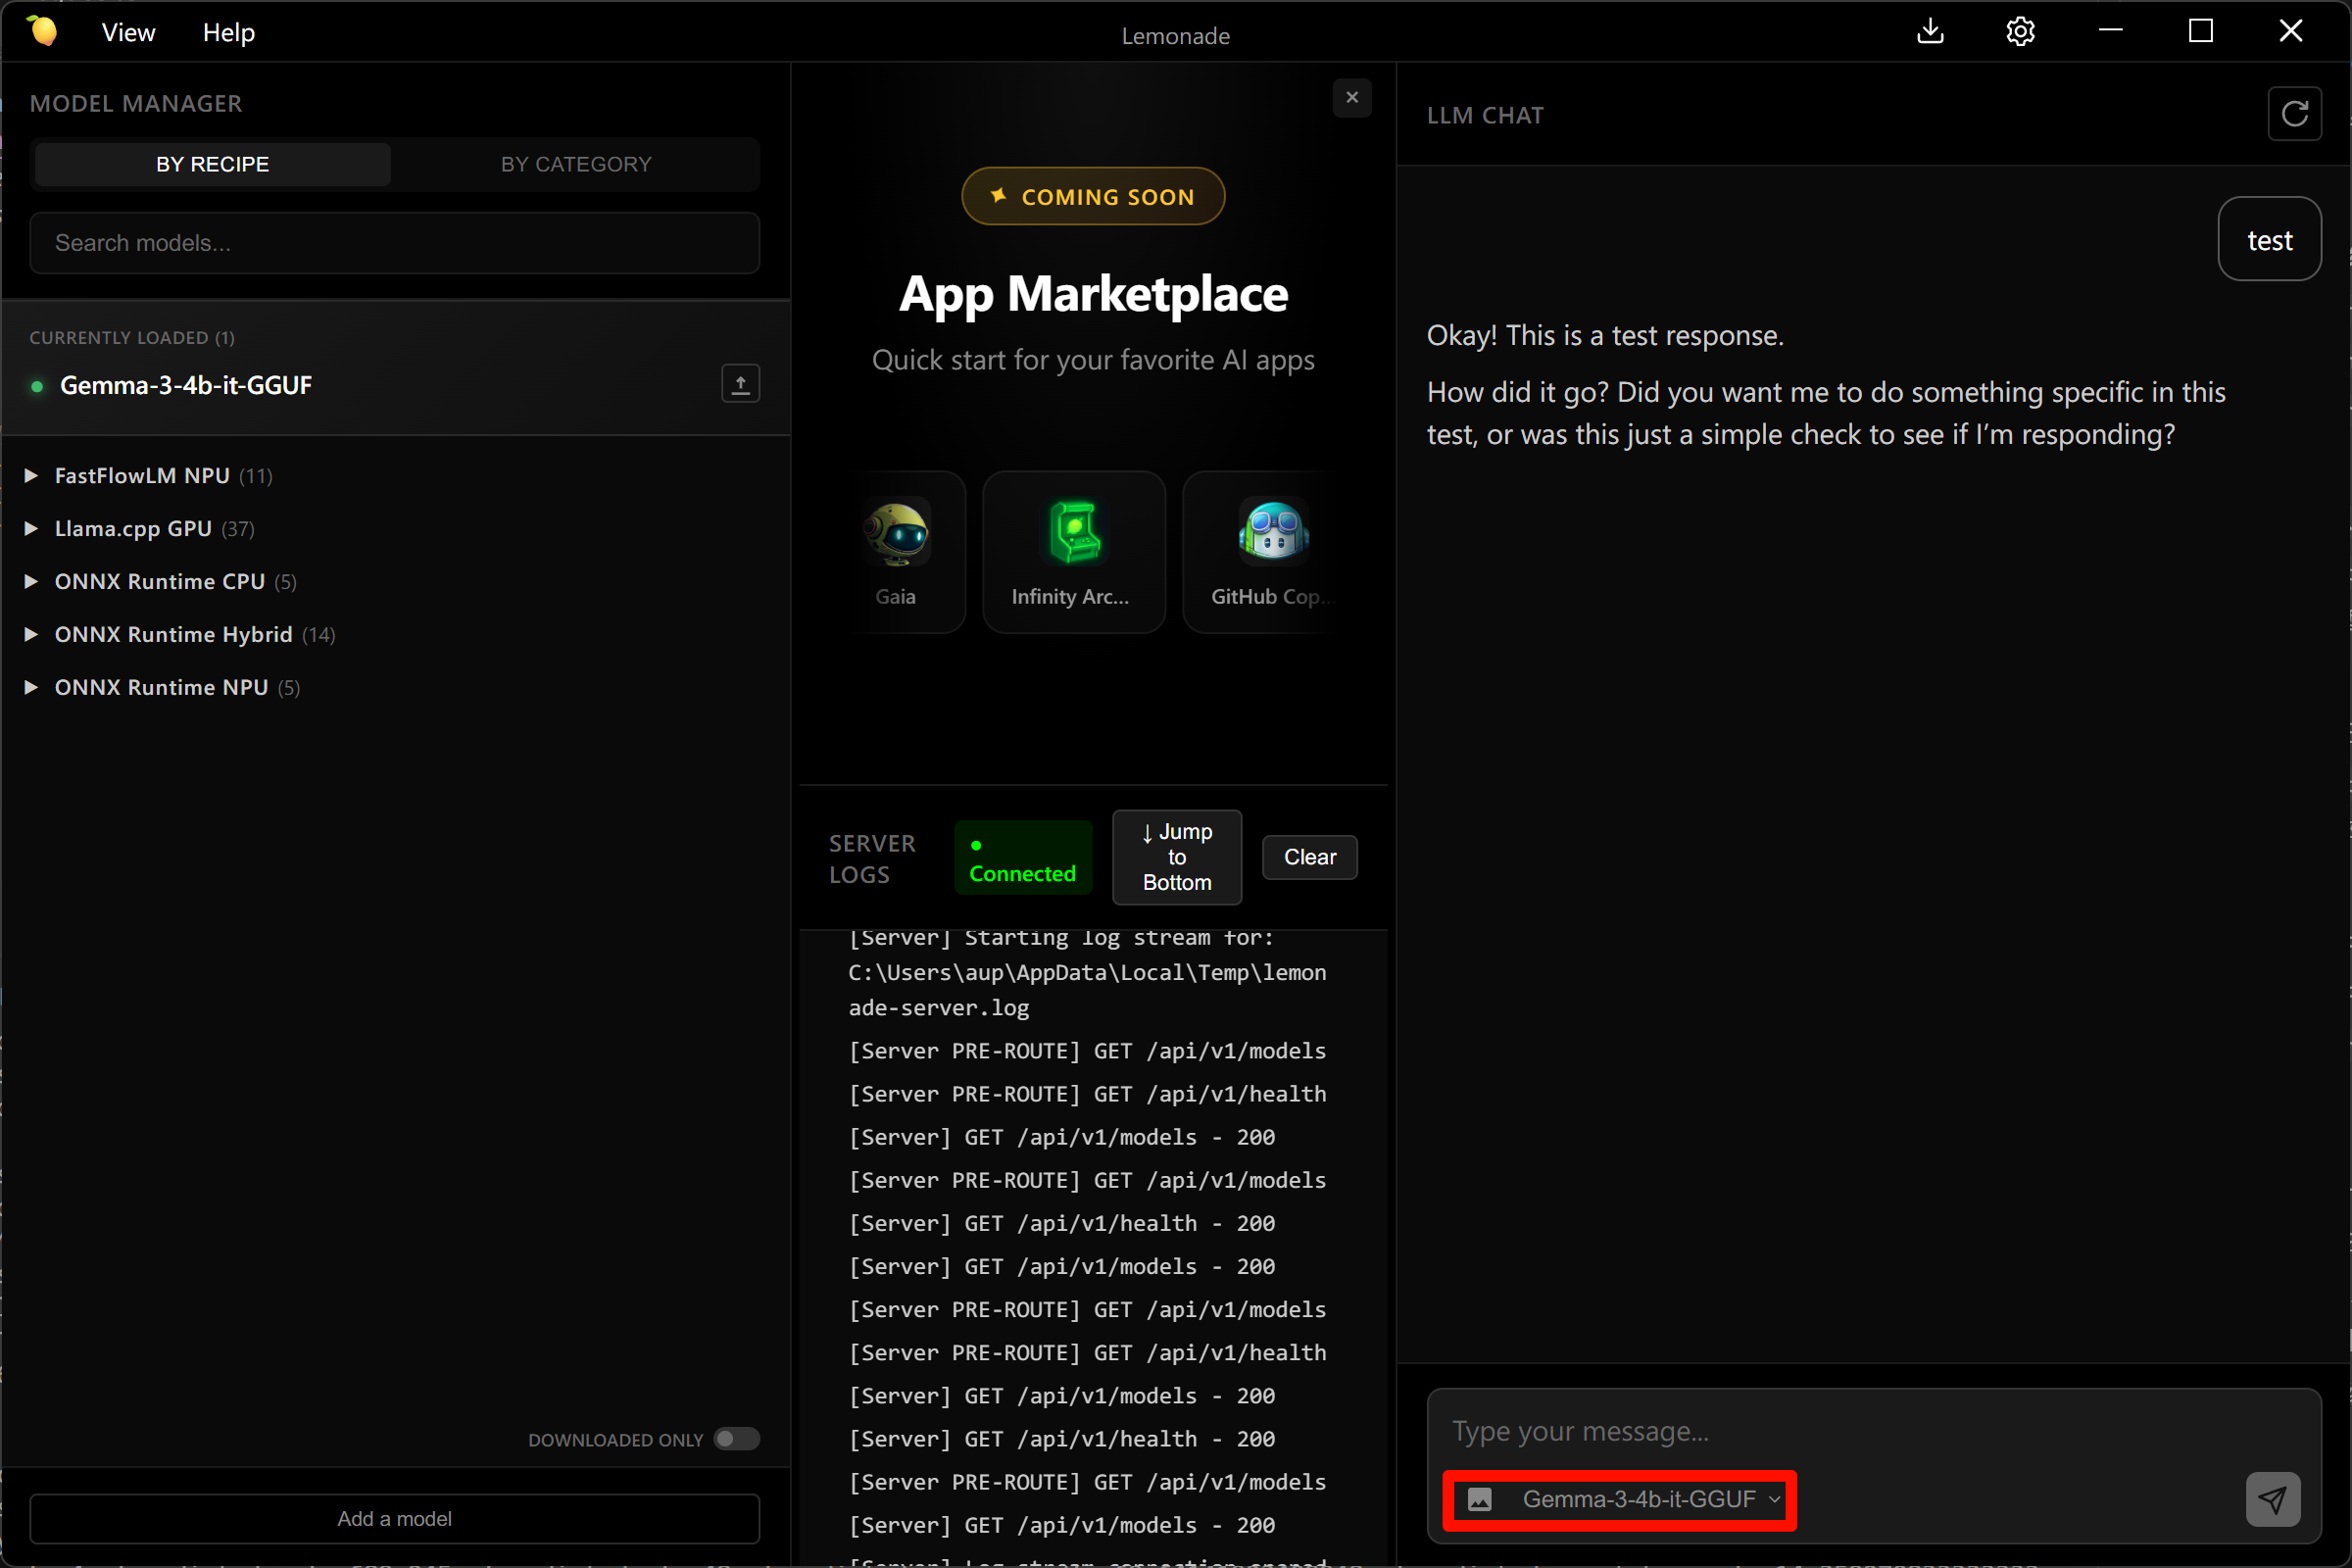The height and width of the screenshot is (1568, 2352).
Task: Toggle the Downloaded Only switch
Action: pyautogui.click(x=737, y=1439)
